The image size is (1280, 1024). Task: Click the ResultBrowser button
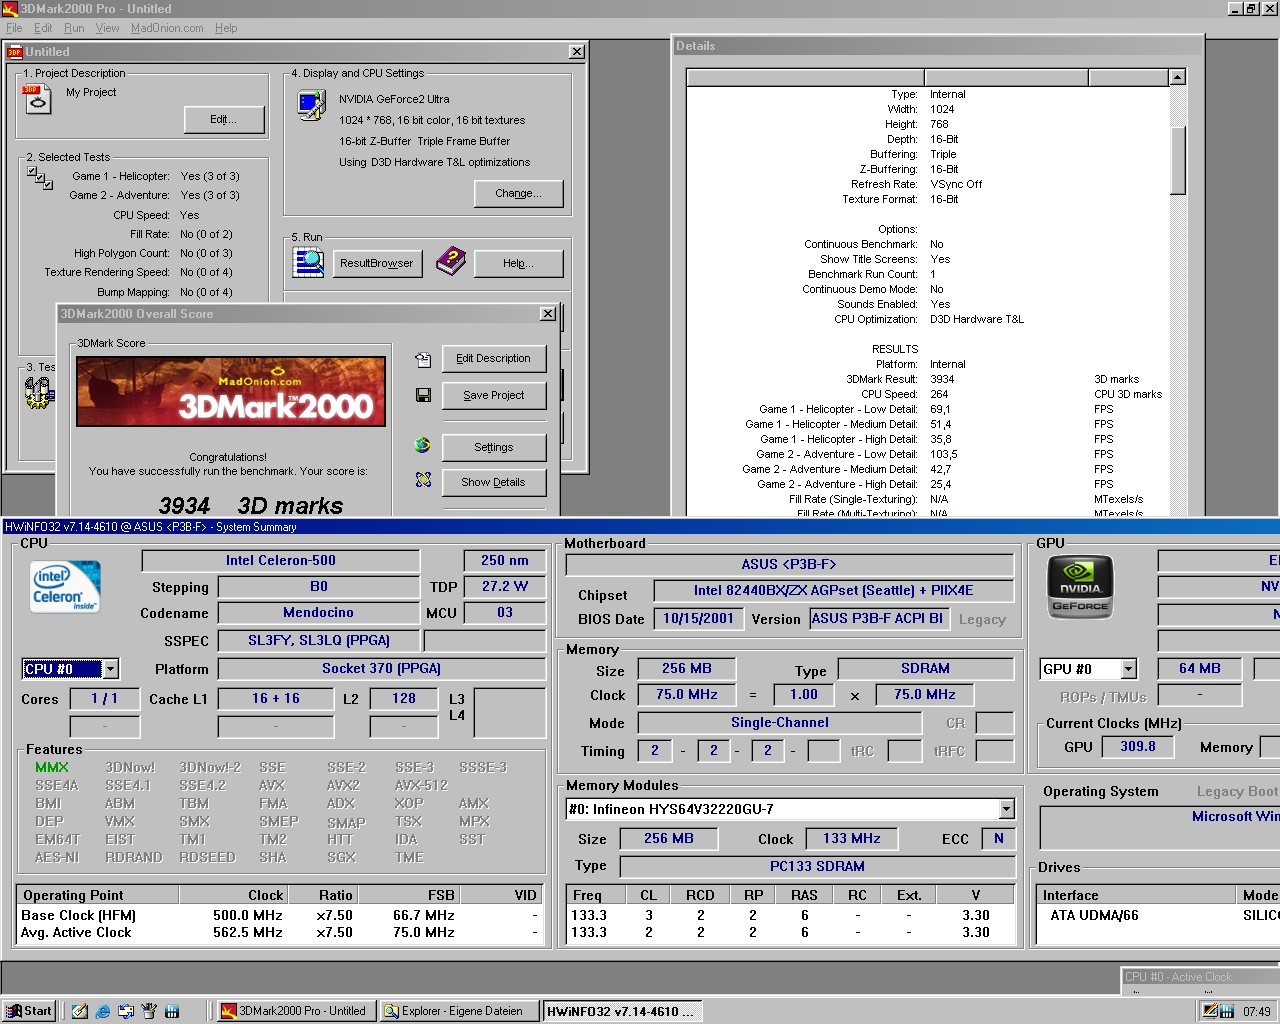377,264
